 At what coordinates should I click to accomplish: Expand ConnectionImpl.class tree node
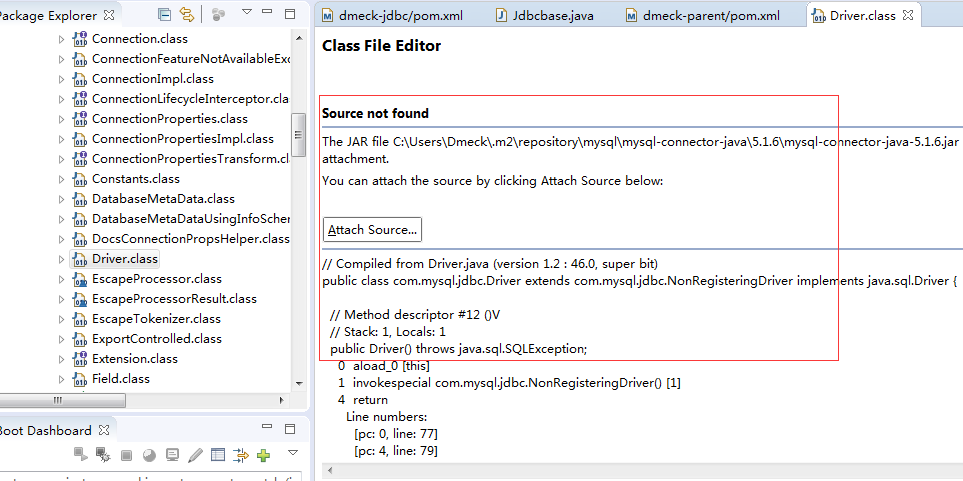point(61,79)
